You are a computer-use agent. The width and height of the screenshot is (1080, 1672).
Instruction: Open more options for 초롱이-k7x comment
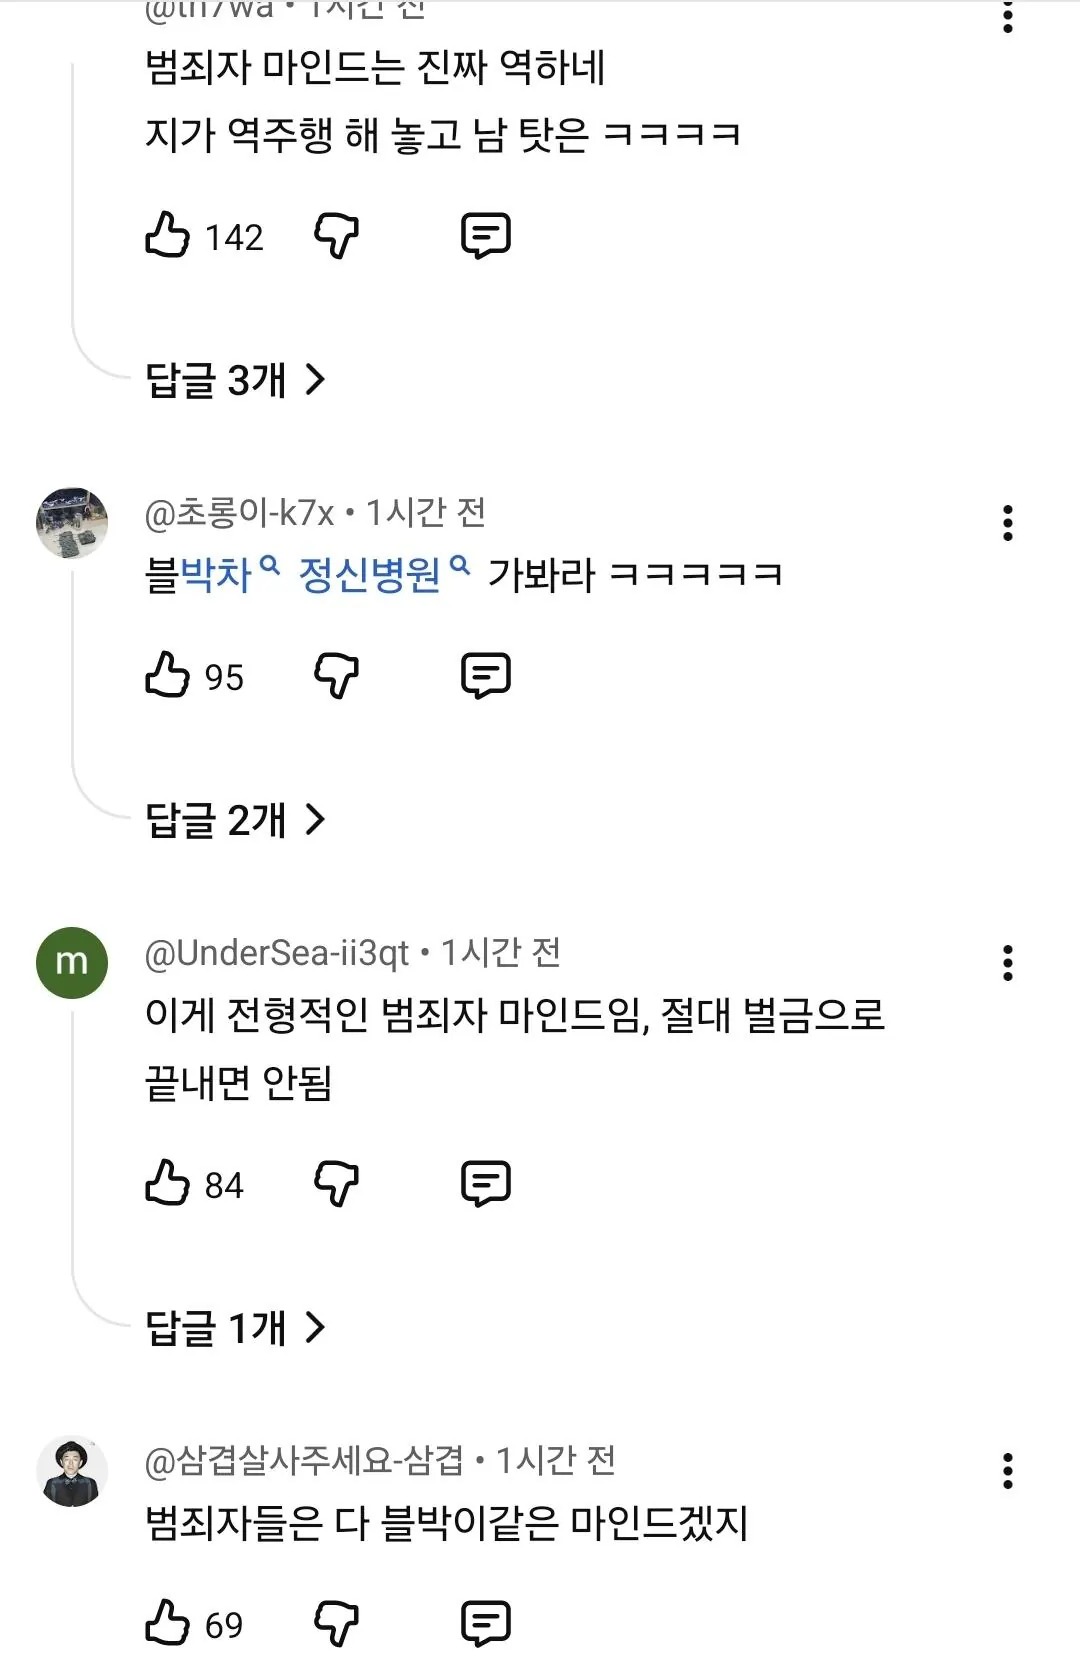[1007, 523]
